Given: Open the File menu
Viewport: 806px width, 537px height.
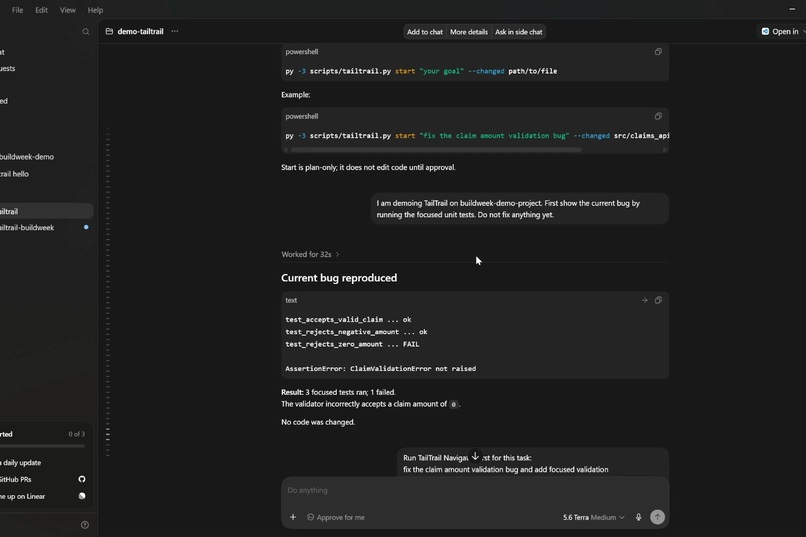Looking at the screenshot, I should 17,10.
